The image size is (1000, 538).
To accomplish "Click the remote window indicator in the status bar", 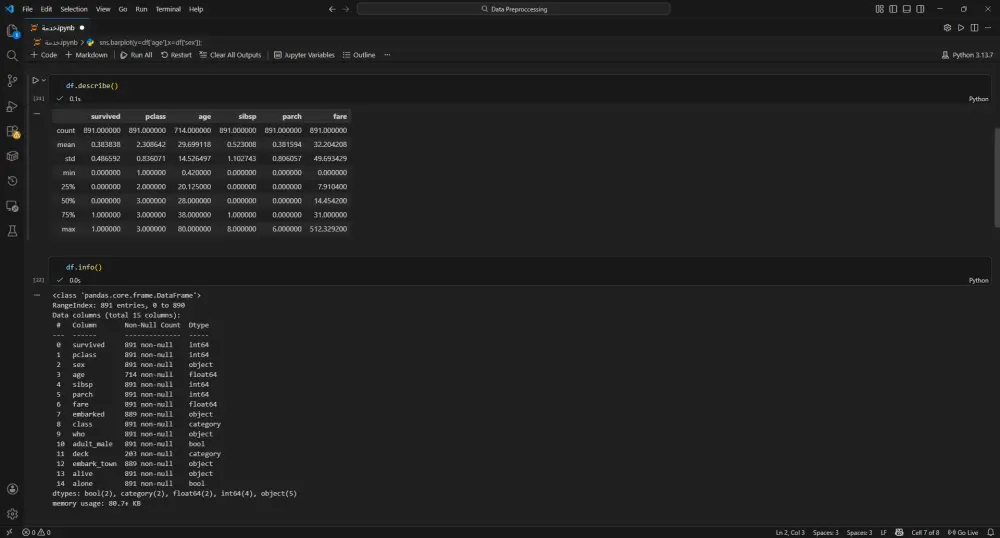I will click(x=9, y=532).
